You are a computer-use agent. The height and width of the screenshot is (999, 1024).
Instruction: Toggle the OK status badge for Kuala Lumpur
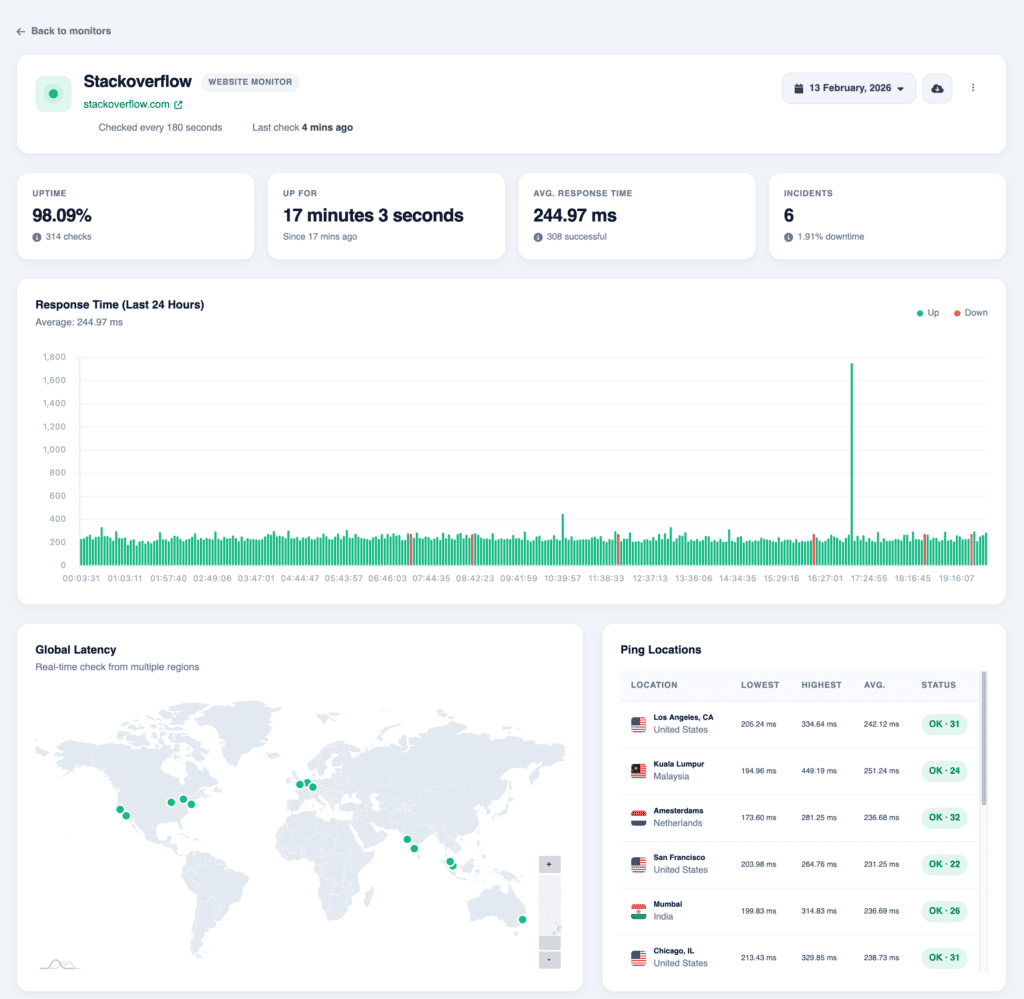click(944, 771)
